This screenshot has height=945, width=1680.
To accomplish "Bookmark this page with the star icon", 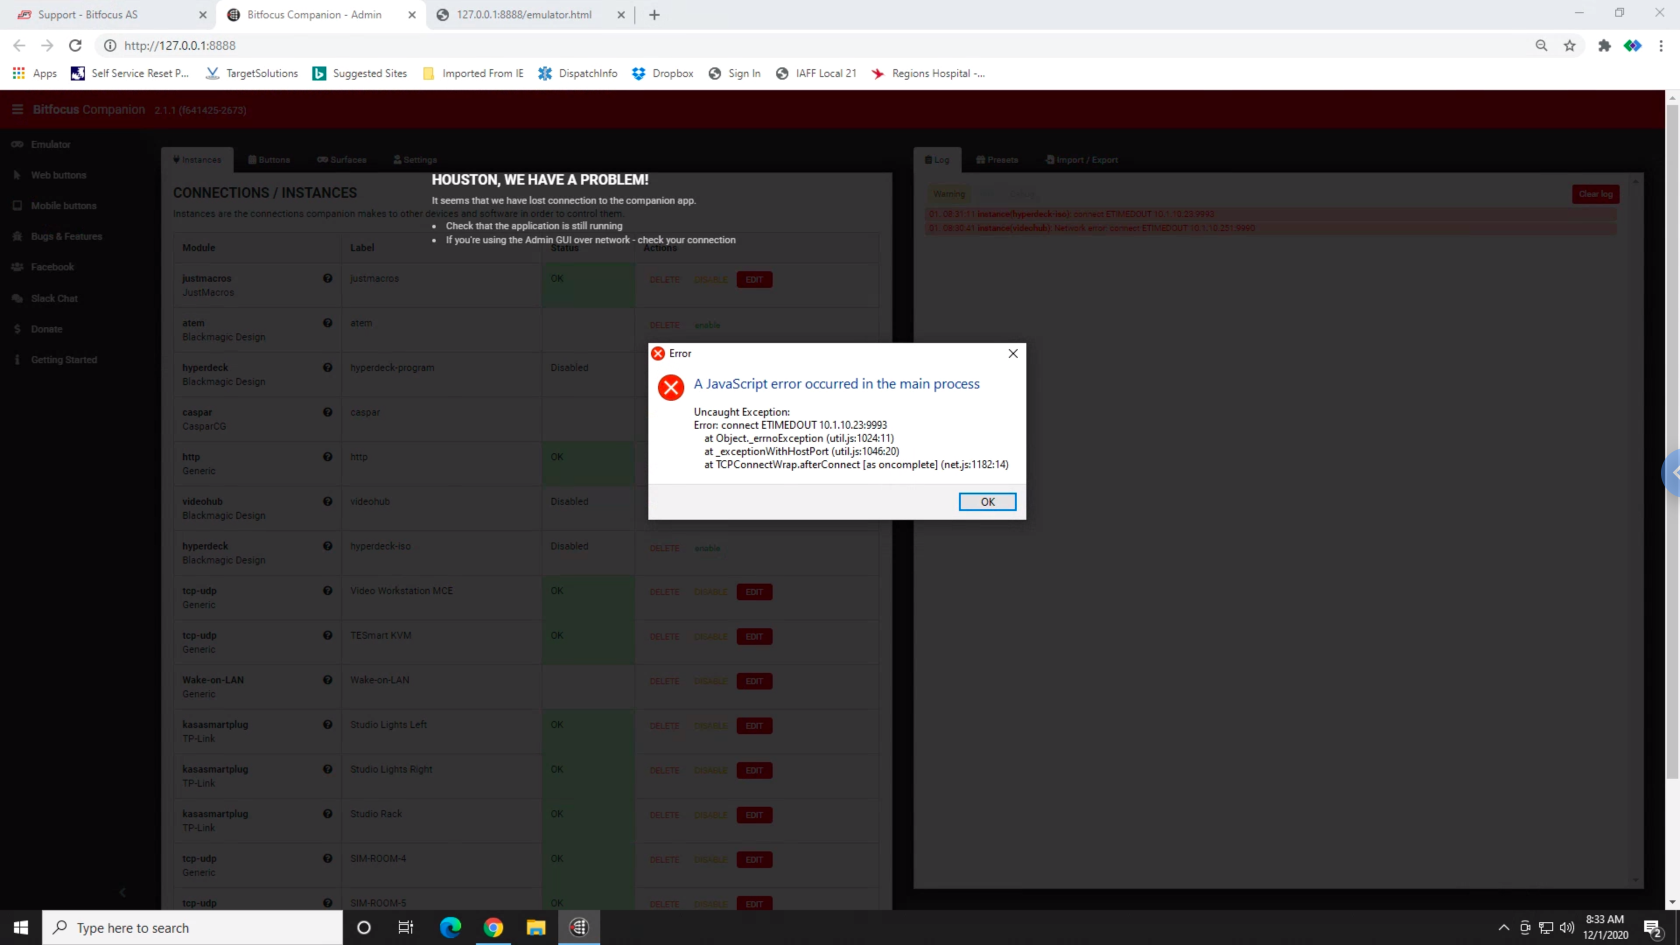I will coord(1569,45).
